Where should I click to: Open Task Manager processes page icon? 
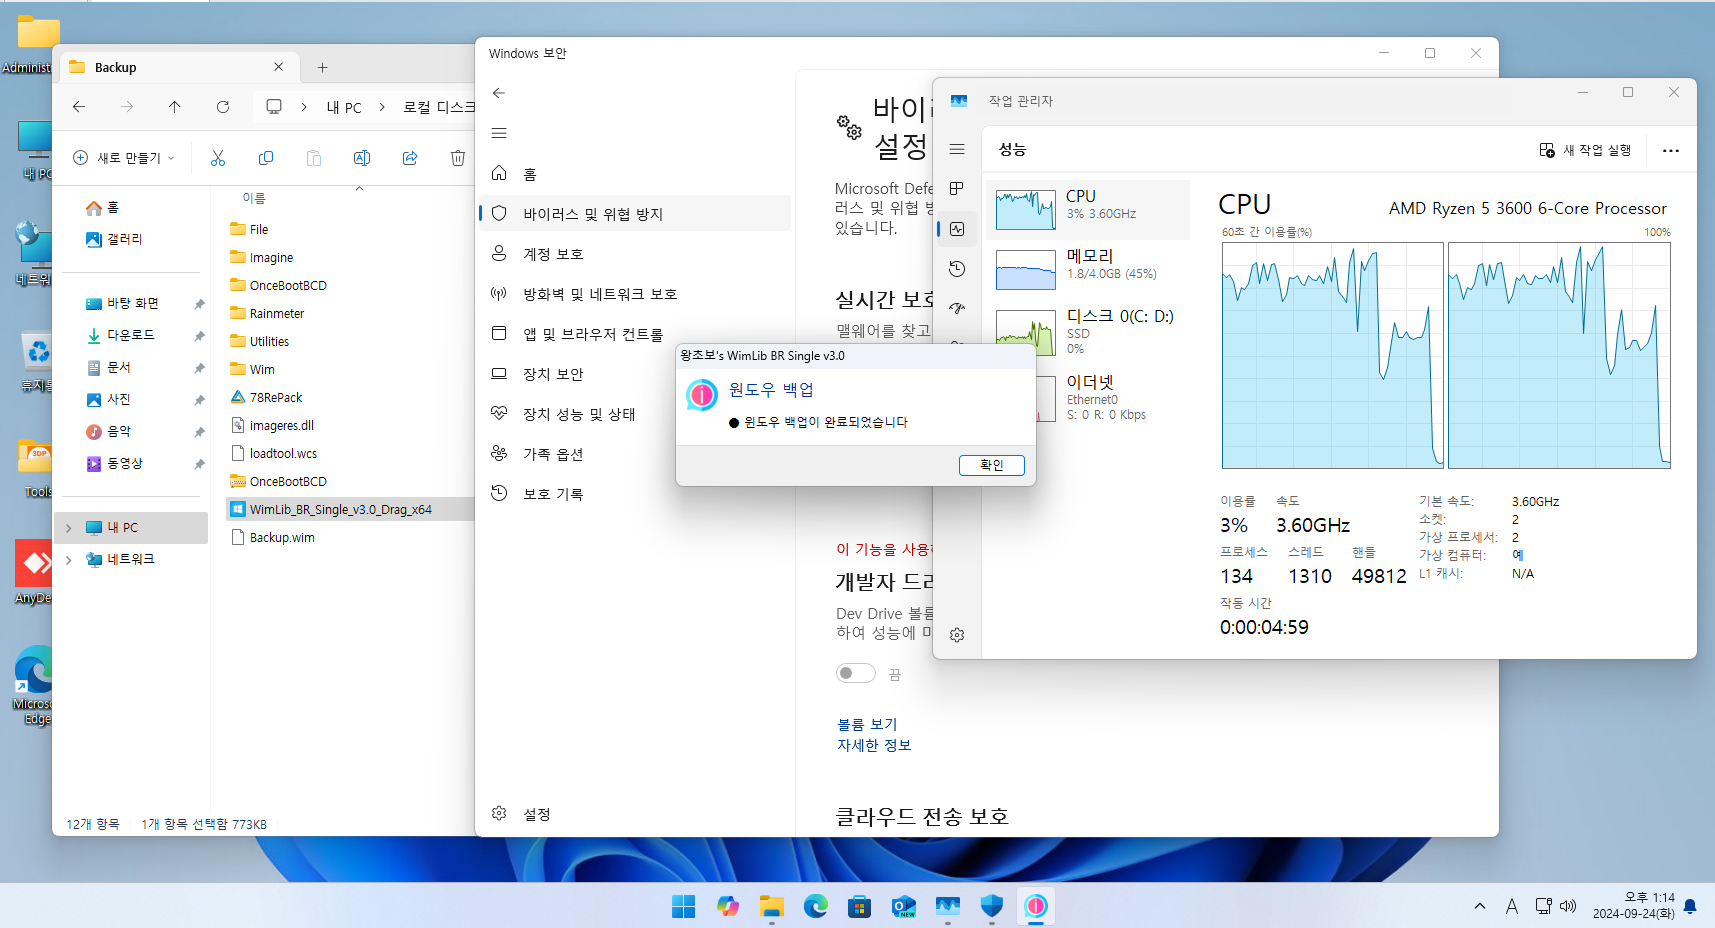coord(957,189)
